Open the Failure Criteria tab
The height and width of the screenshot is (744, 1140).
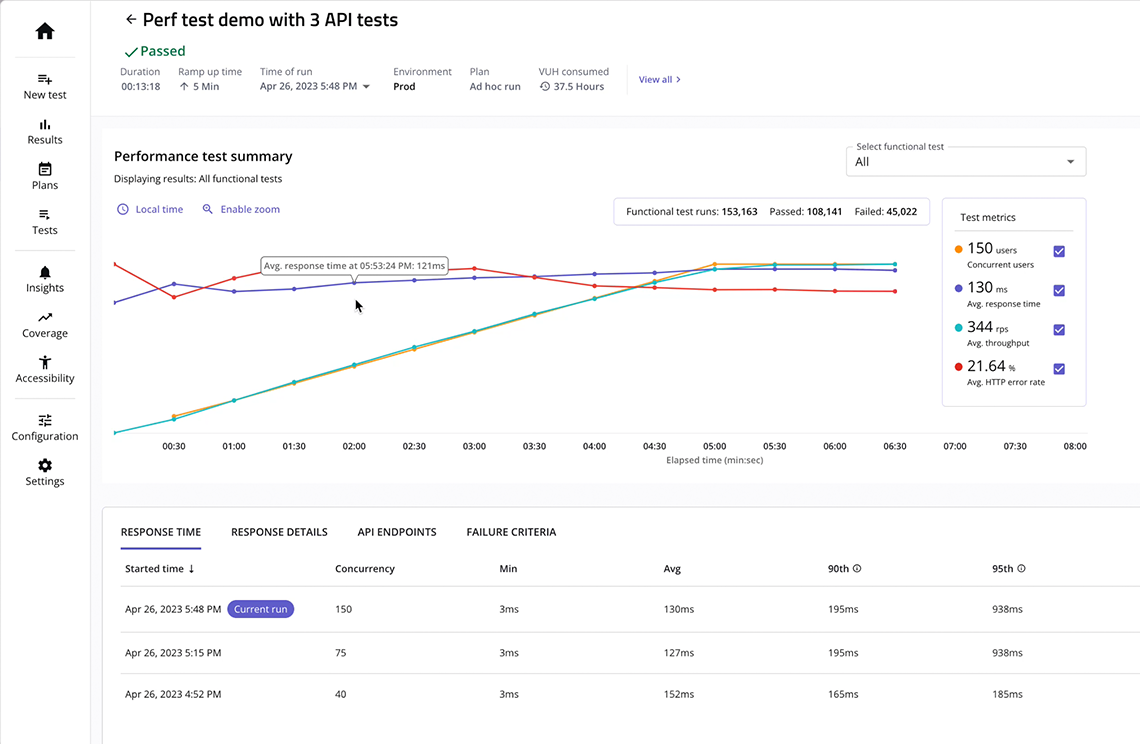(x=511, y=532)
